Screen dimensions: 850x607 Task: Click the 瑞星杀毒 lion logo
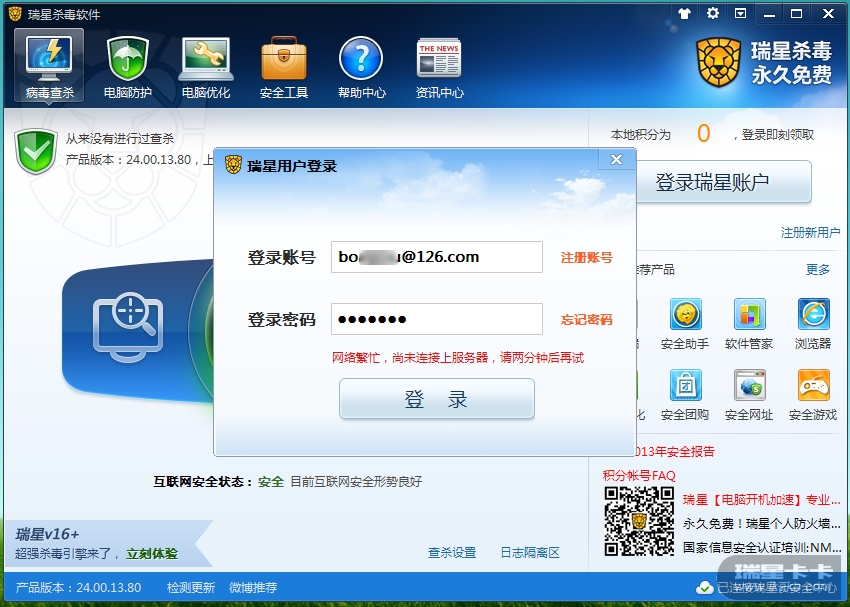coord(719,62)
